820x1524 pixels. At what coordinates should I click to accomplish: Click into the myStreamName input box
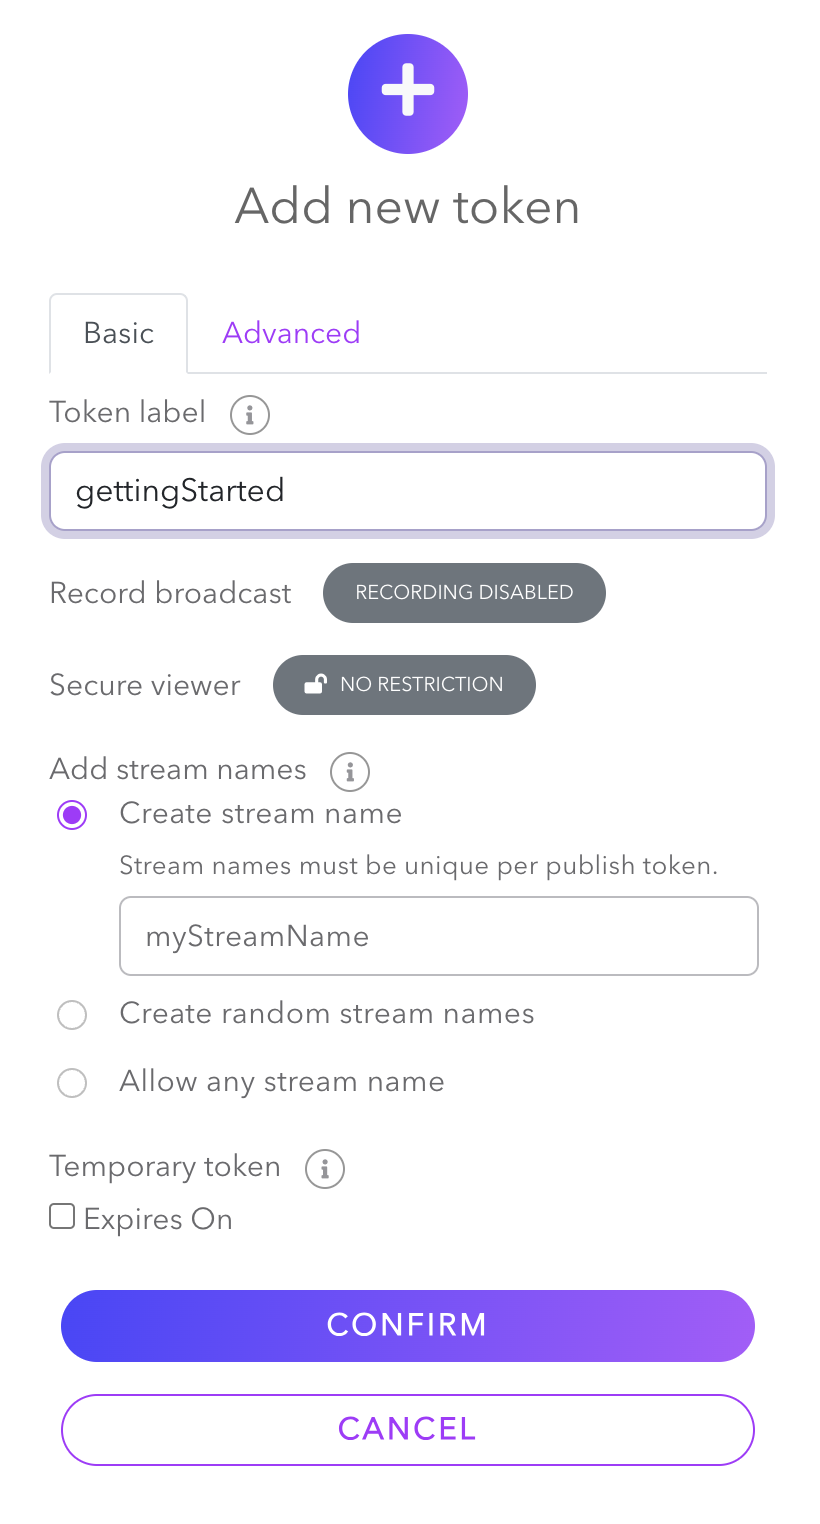click(438, 936)
